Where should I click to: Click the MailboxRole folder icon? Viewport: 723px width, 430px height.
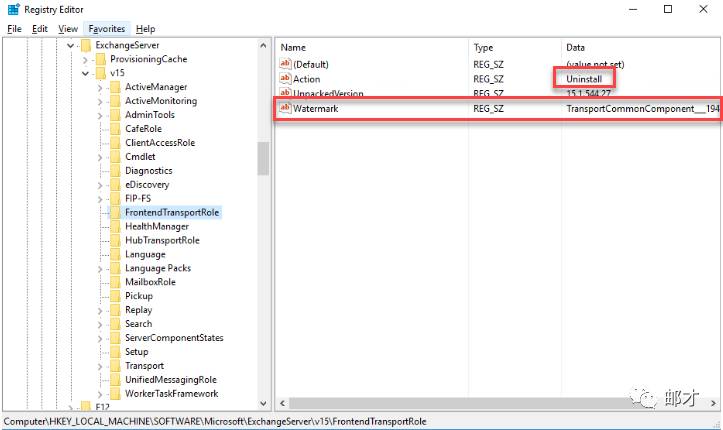114,282
